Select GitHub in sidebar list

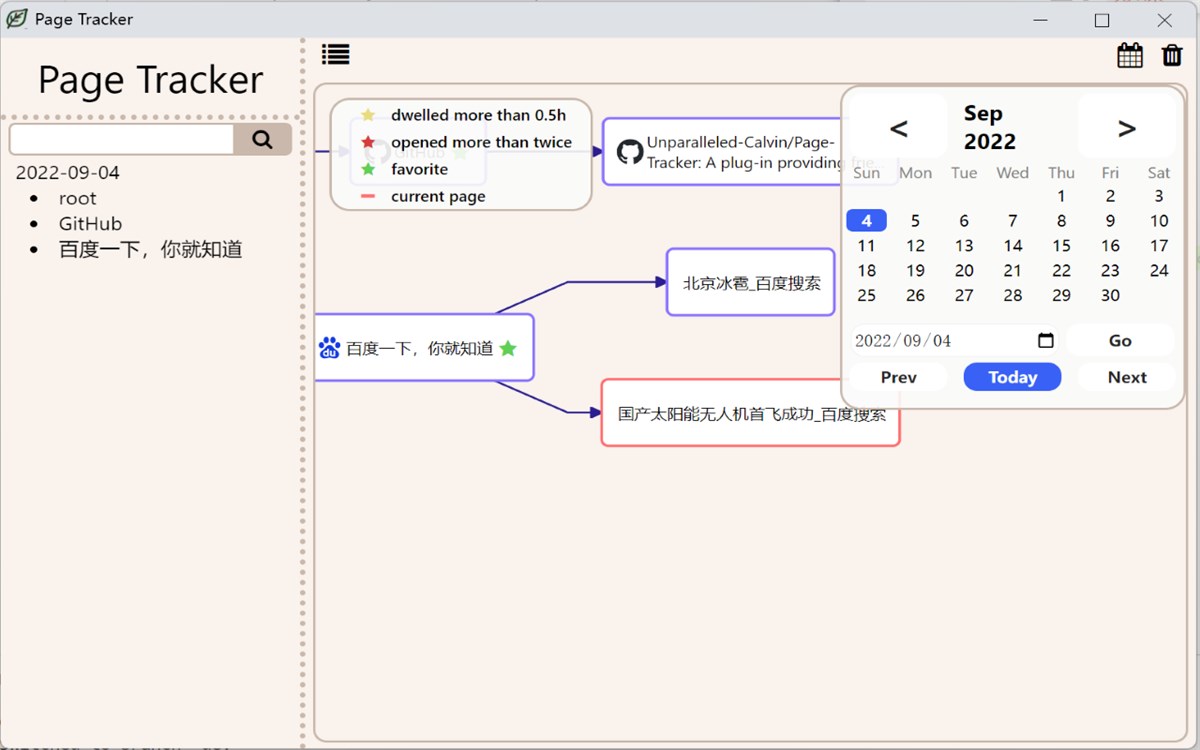(90, 224)
